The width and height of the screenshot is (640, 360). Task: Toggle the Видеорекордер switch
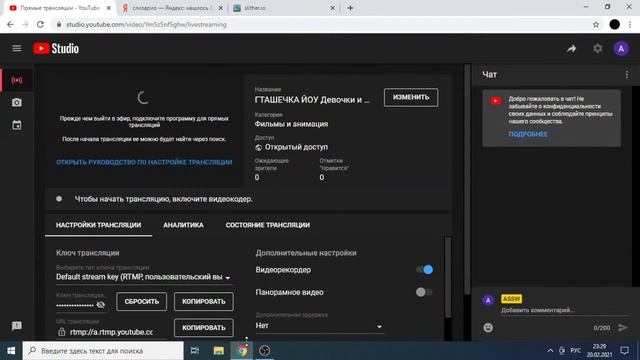point(424,269)
